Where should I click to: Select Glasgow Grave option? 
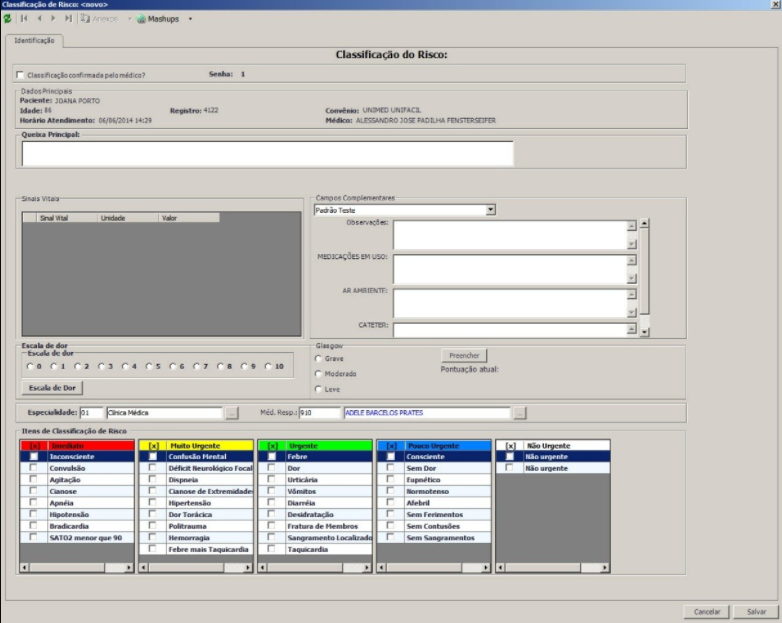(x=318, y=358)
